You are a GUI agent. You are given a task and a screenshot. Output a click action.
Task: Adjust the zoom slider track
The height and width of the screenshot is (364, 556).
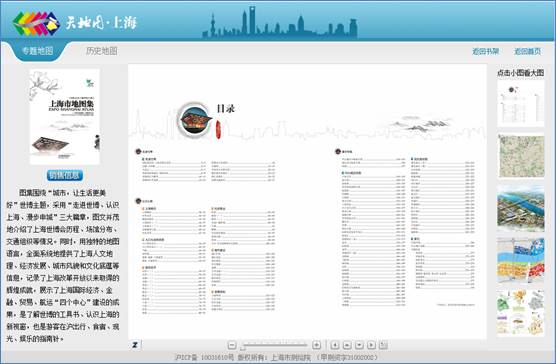[275, 345]
